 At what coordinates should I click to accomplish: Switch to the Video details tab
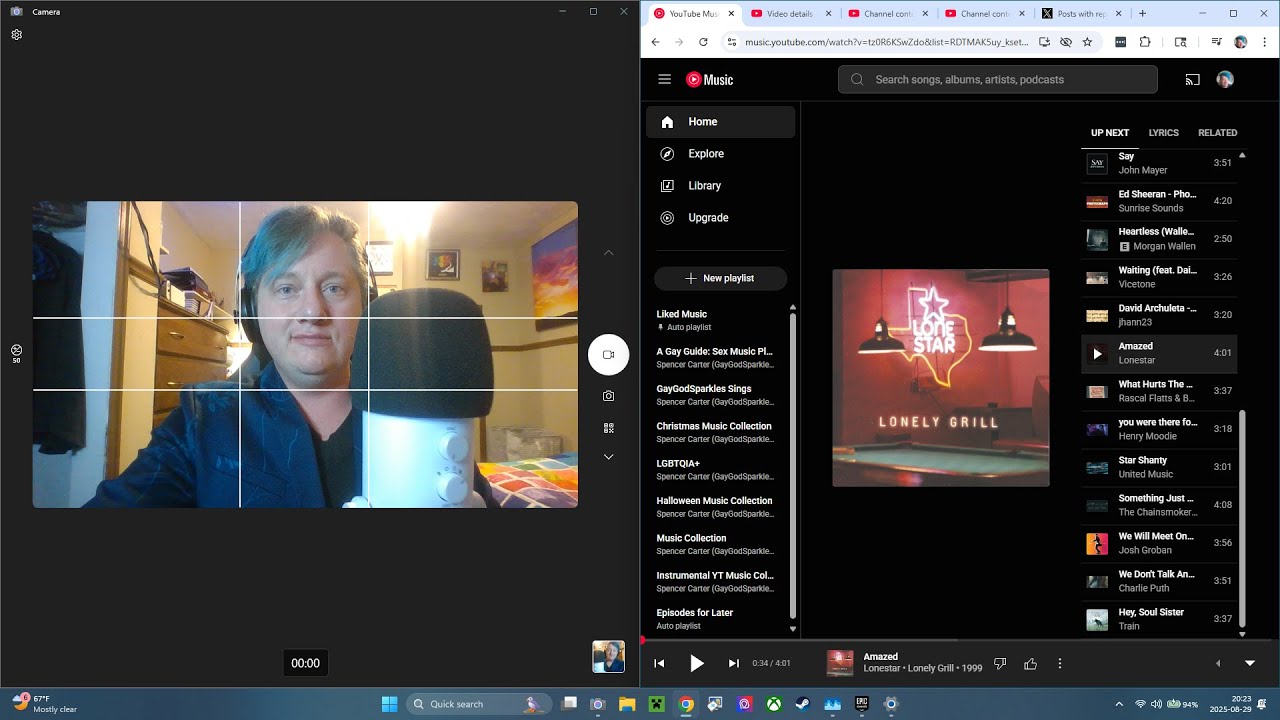click(789, 14)
